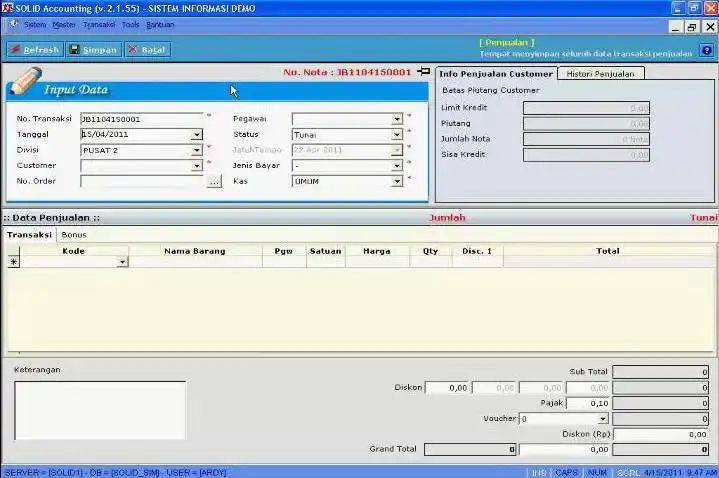Click the Total column header
This screenshot has height=478, width=719.
(x=608, y=251)
